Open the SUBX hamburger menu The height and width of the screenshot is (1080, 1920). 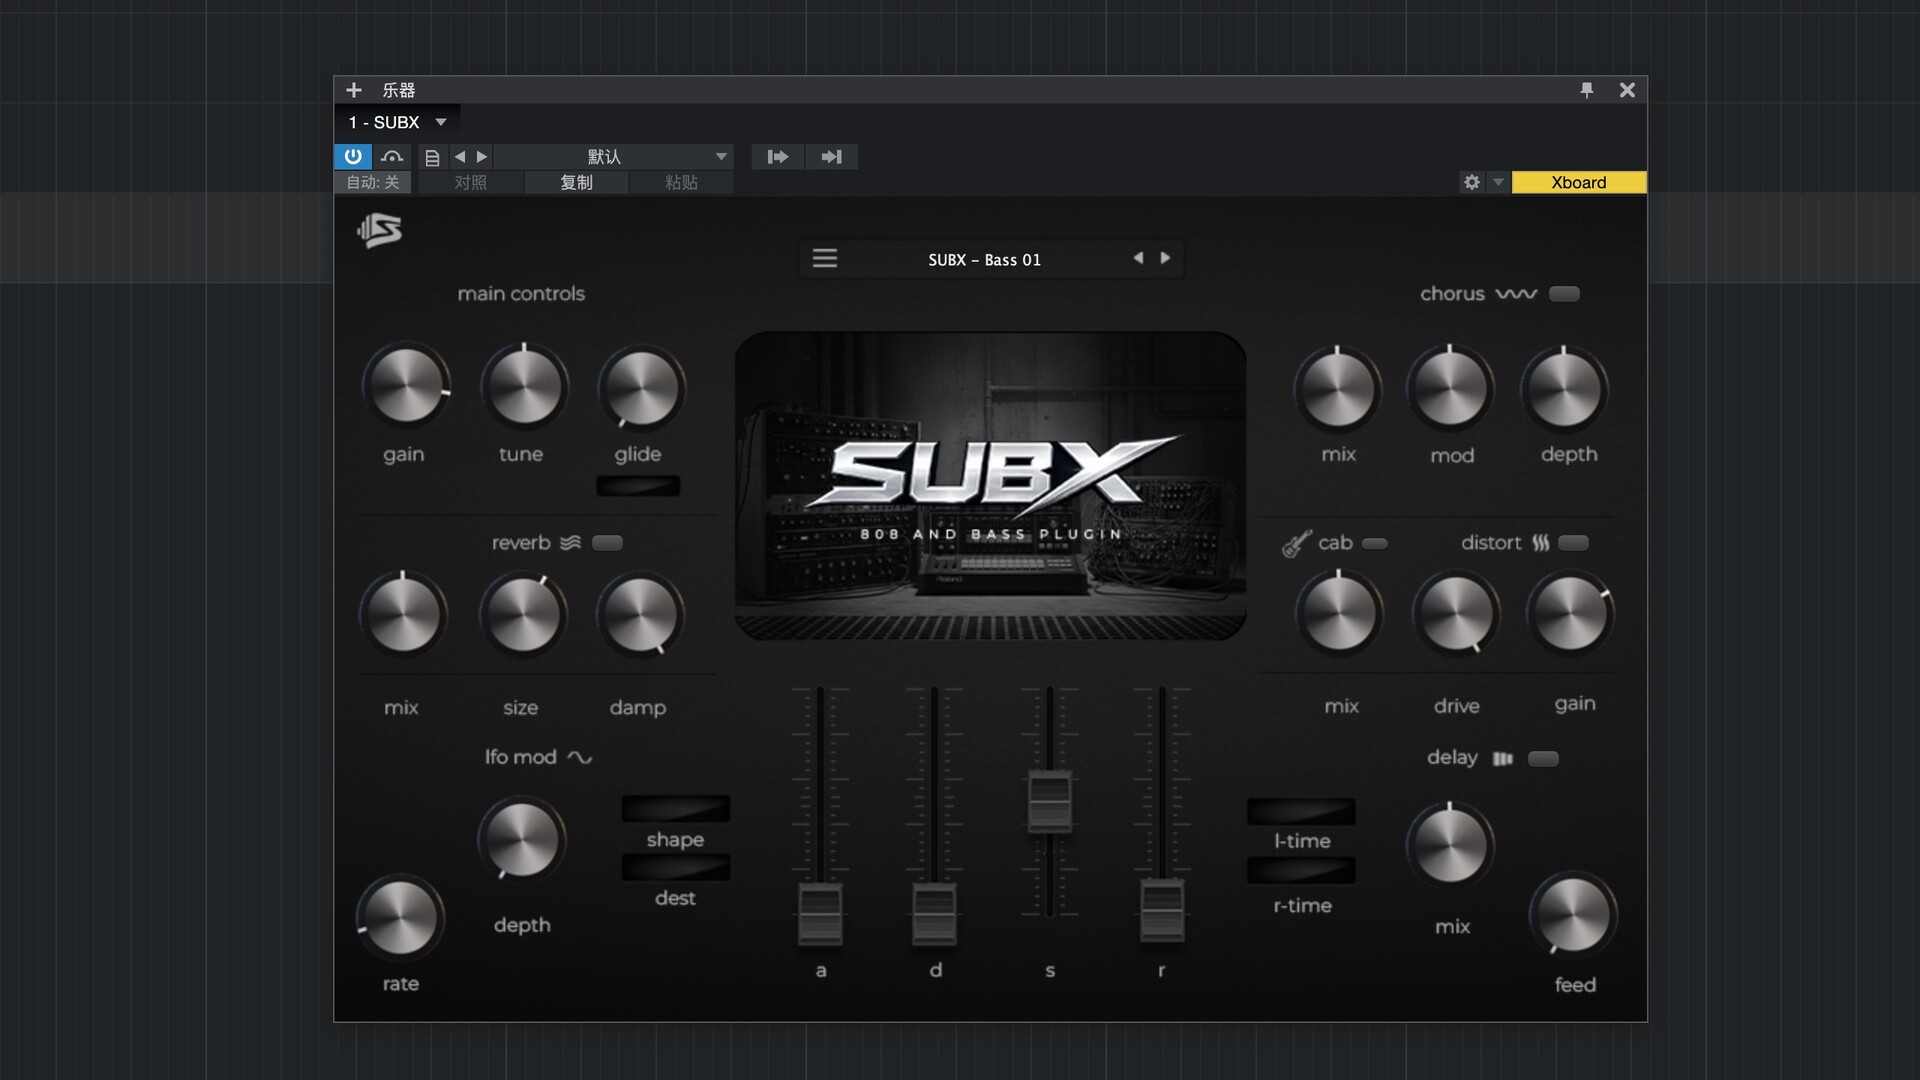[825, 258]
